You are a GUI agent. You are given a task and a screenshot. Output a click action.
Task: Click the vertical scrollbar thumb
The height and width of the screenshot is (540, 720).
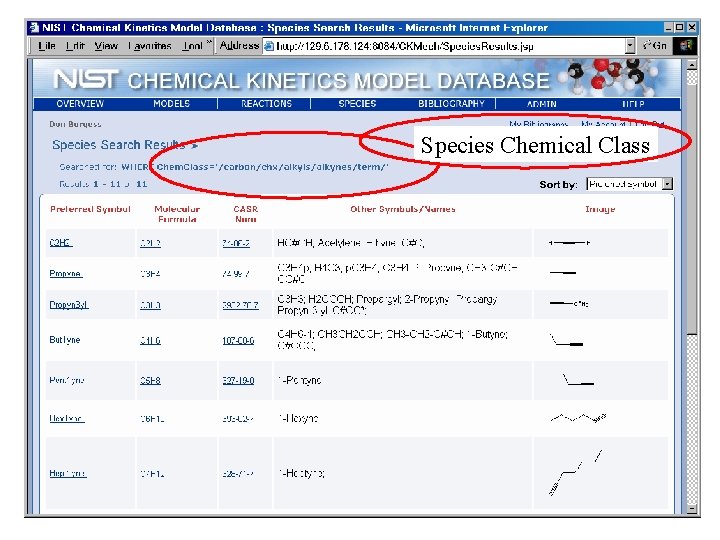coord(692,209)
